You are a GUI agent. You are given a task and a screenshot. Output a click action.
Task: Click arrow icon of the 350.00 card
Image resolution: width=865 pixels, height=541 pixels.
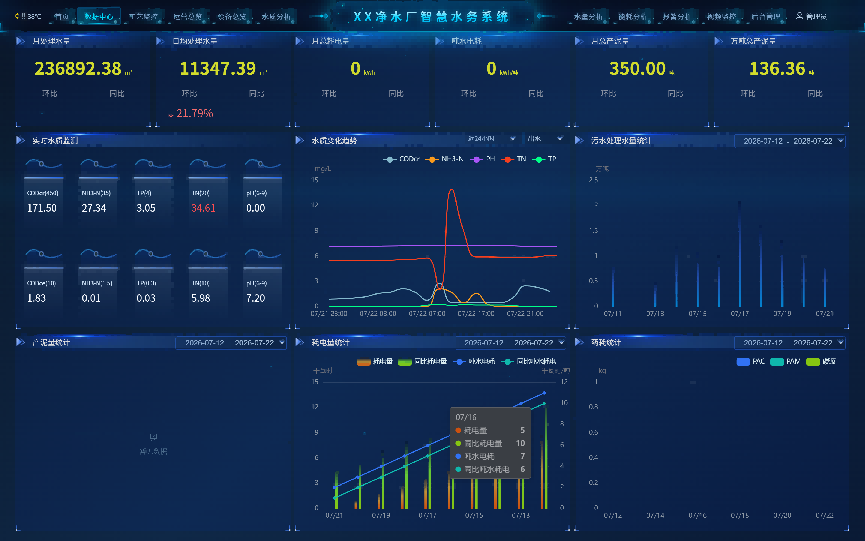[579, 41]
